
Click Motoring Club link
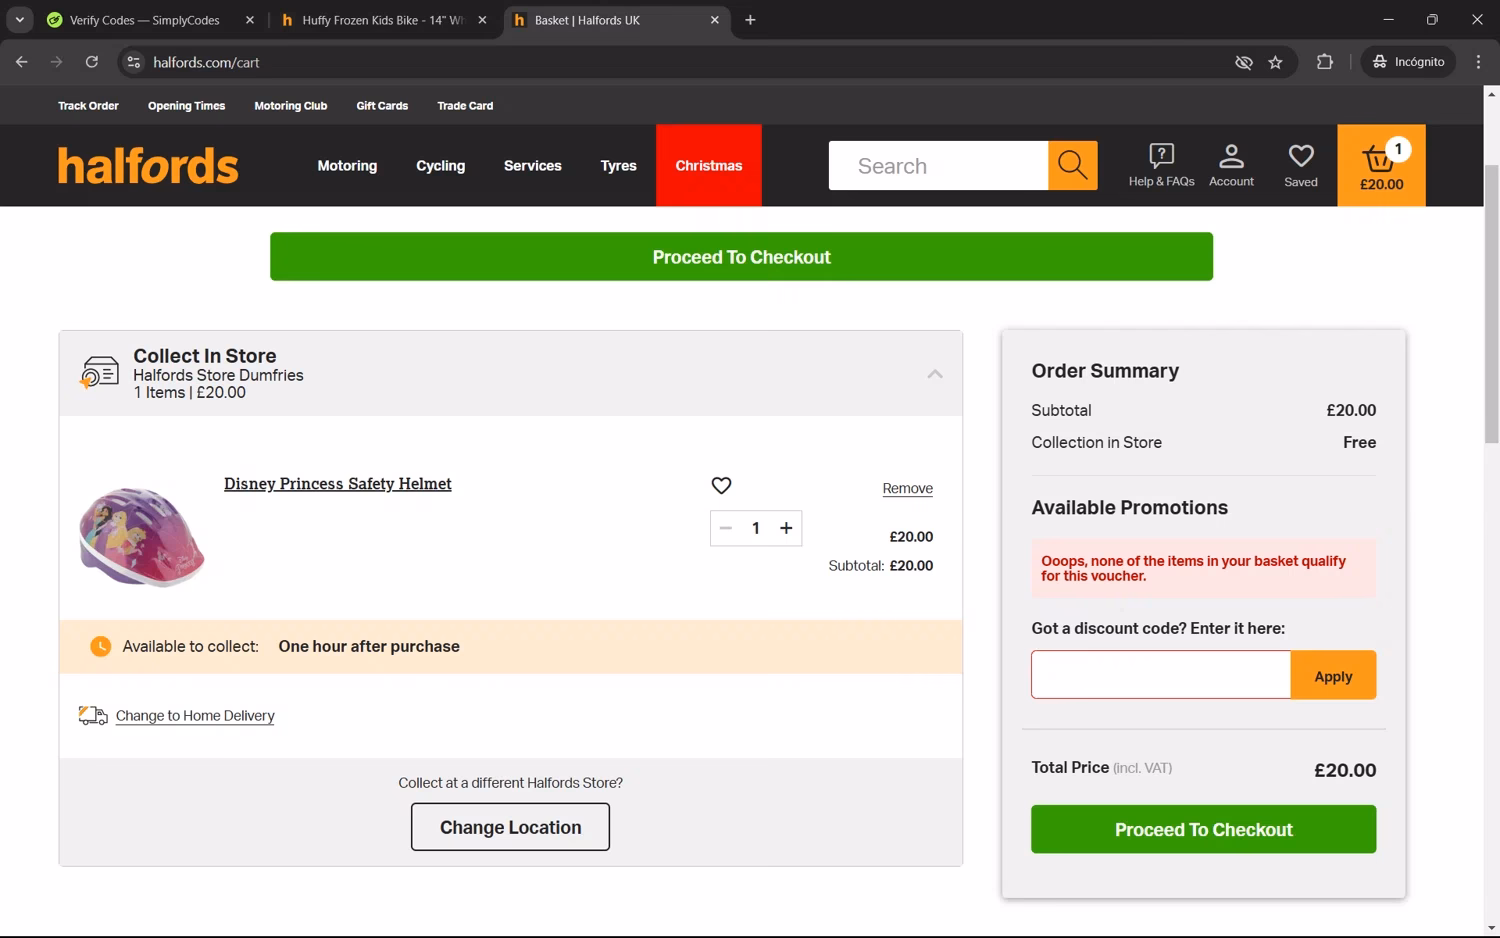tap(290, 106)
